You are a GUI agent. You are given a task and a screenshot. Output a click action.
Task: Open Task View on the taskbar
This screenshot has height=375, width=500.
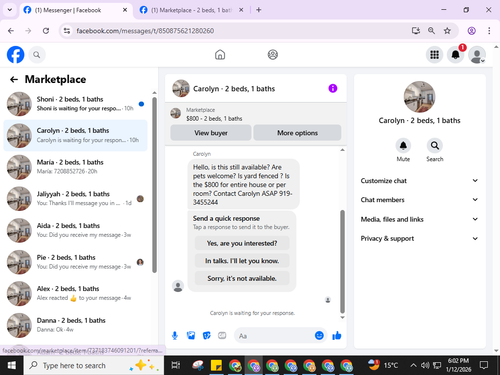[176, 366]
